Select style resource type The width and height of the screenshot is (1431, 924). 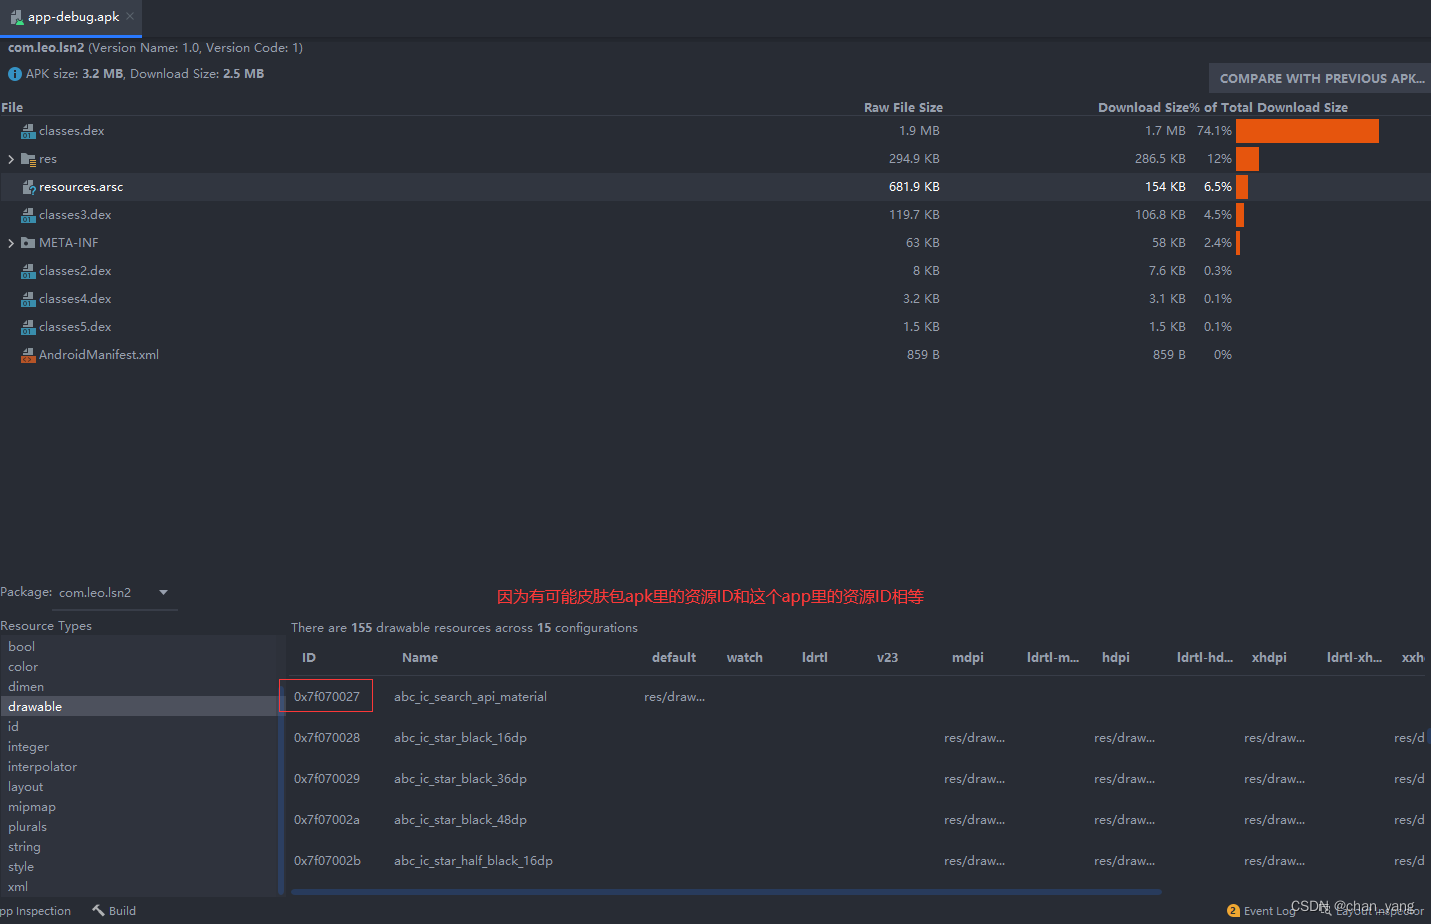coord(140,867)
